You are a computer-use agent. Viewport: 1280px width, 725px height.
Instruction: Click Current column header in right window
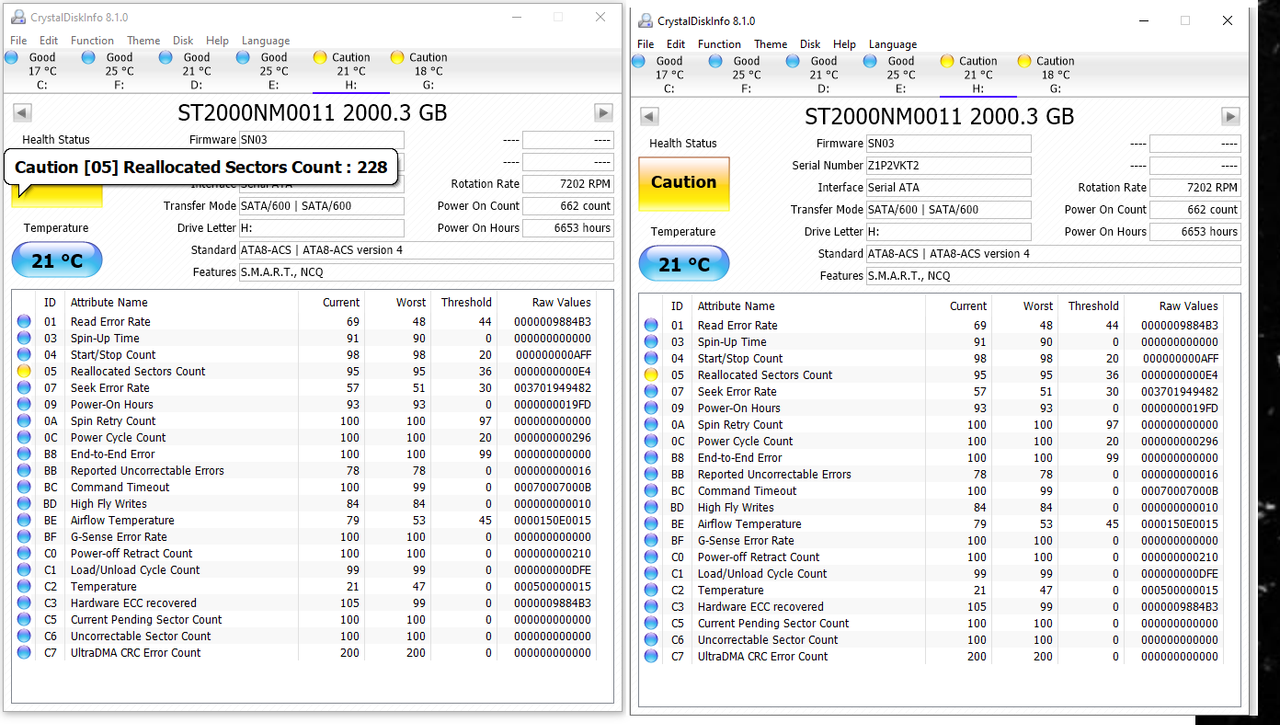959,306
